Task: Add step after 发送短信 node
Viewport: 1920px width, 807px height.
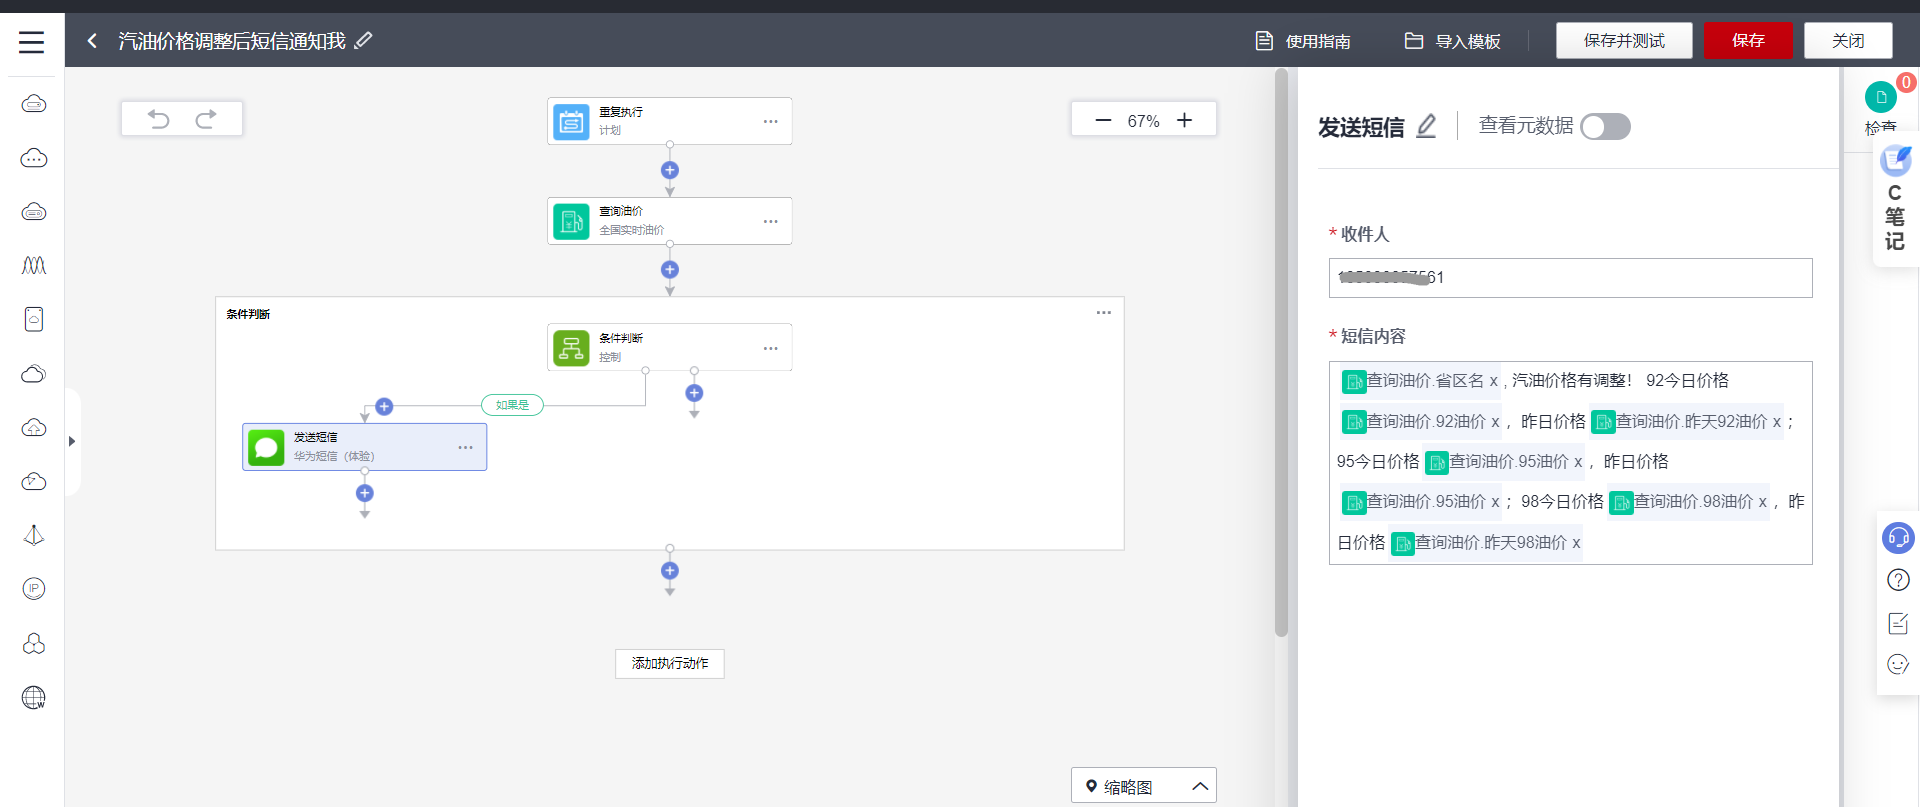Action: [365, 493]
